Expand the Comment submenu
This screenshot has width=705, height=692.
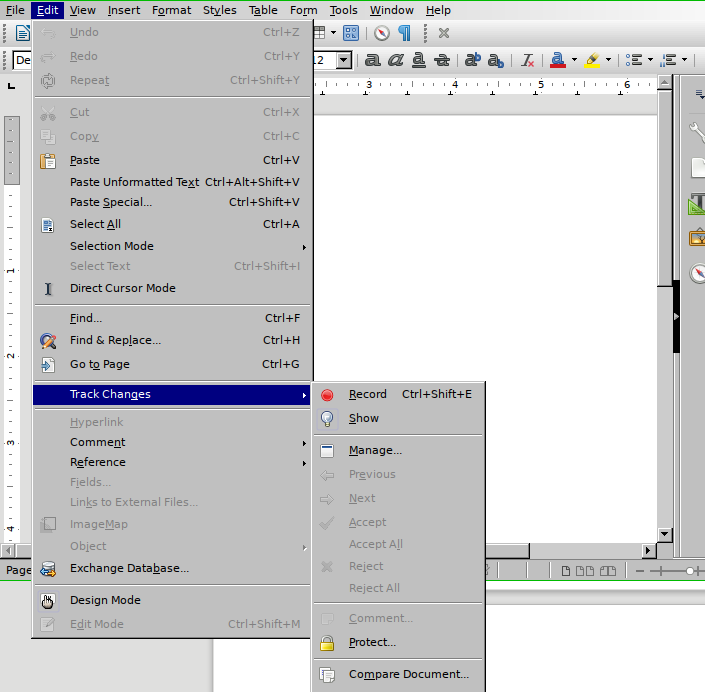[172, 442]
